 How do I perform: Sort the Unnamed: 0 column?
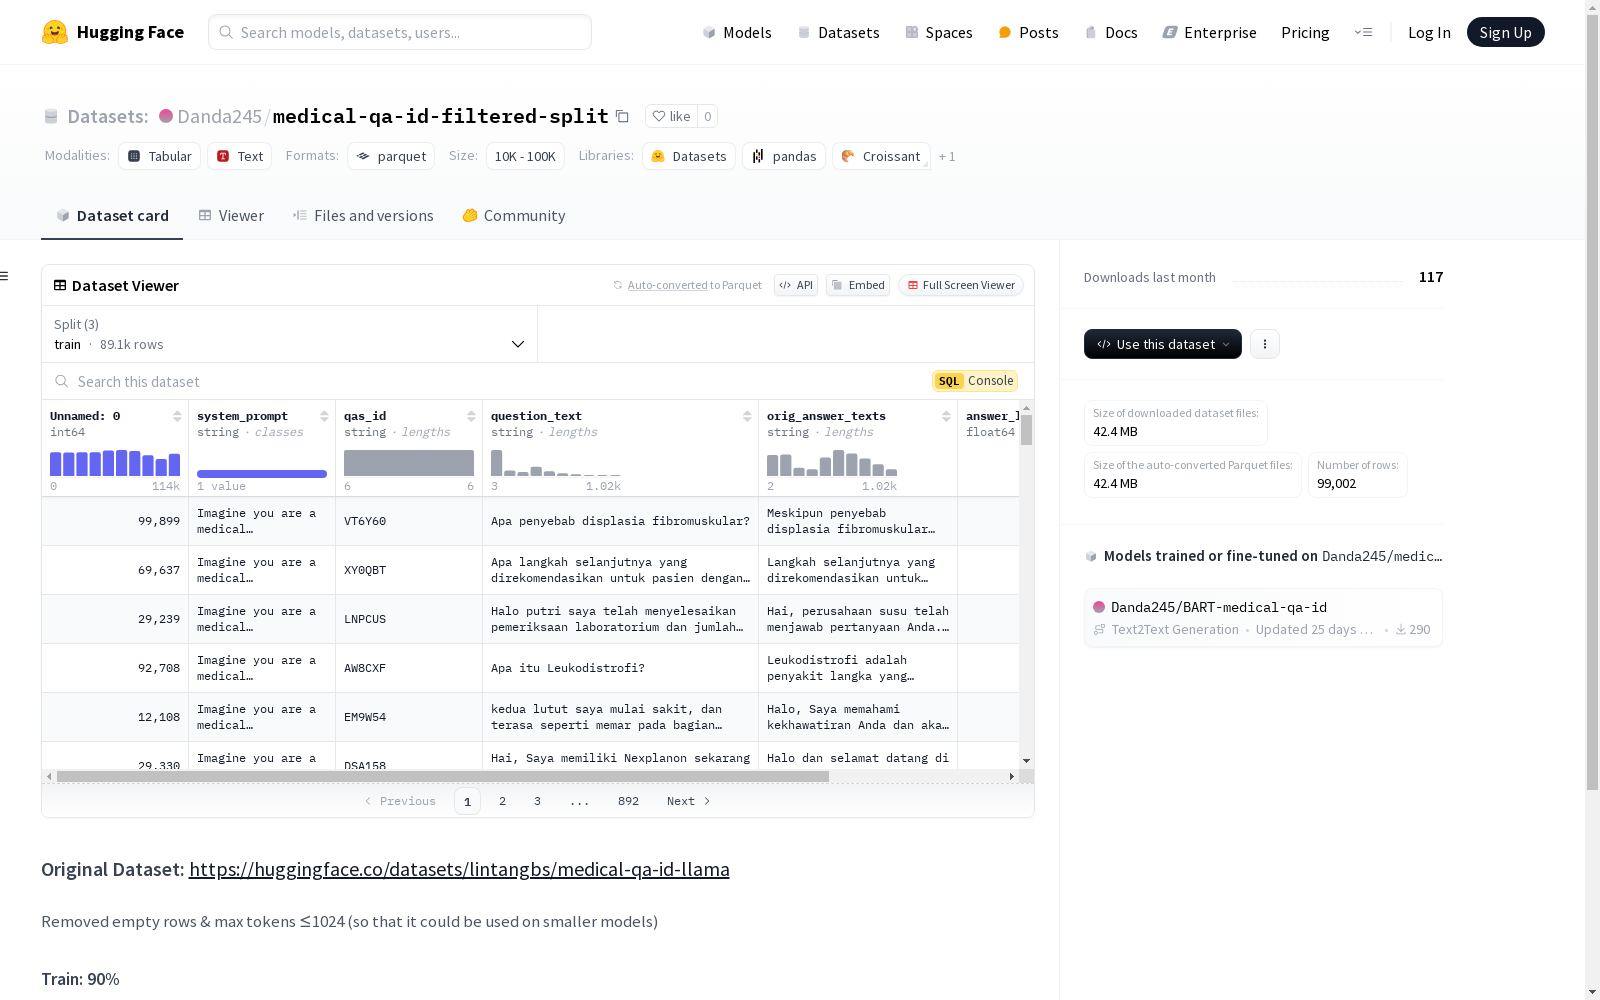point(177,416)
